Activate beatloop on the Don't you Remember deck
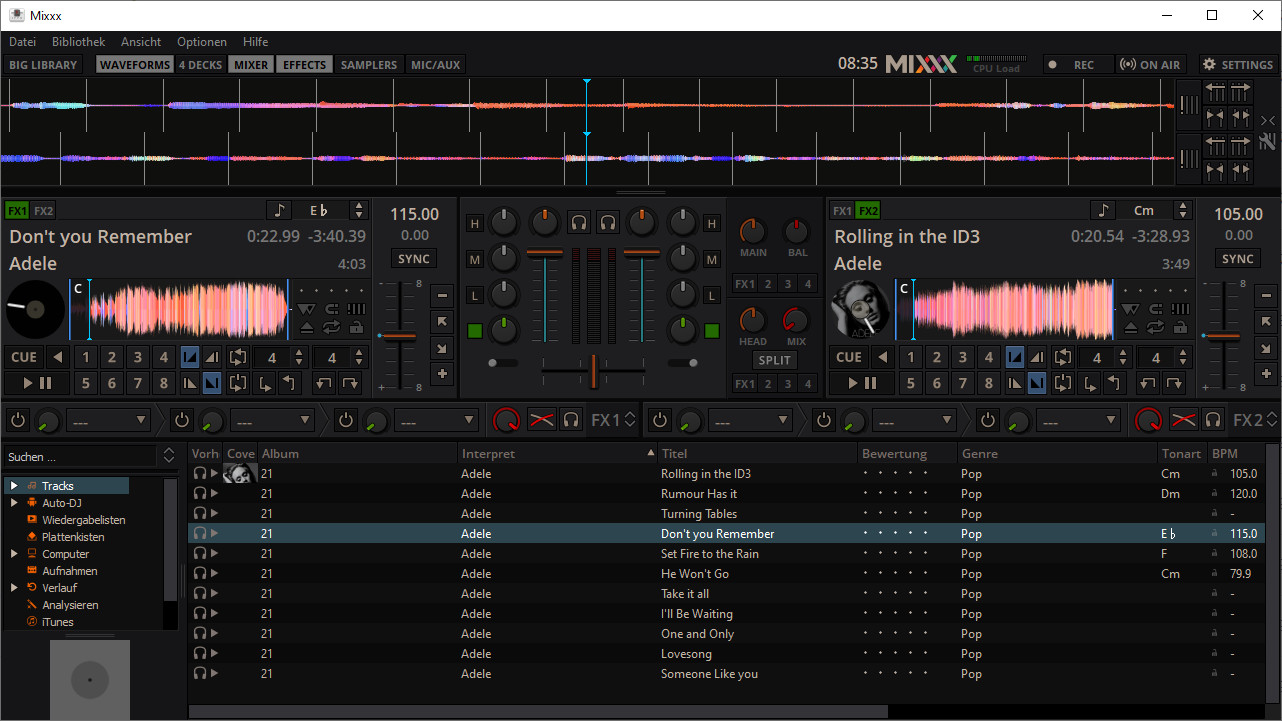 pyautogui.click(x=238, y=357)
